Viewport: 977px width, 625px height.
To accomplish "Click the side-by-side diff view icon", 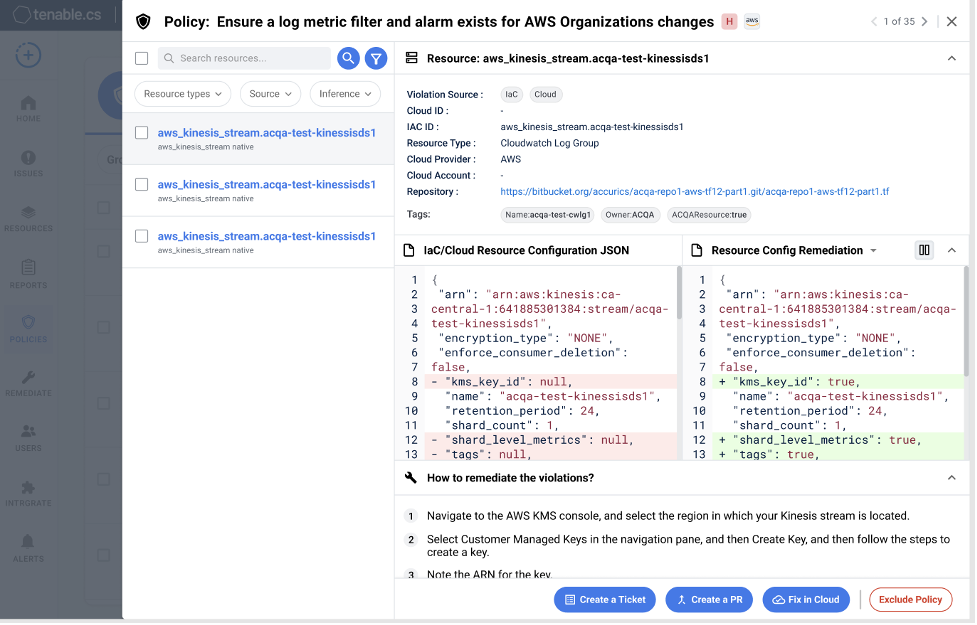I will tap(924, 250).
